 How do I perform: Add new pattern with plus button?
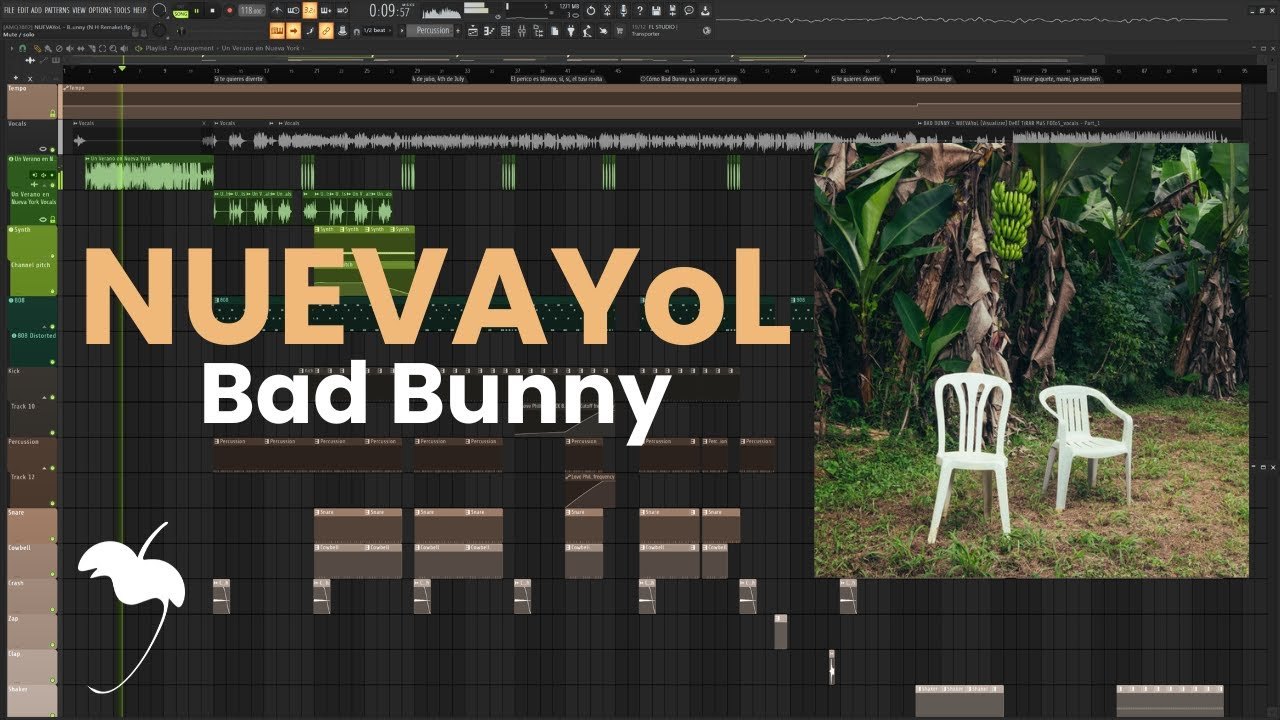click(458, 31)
